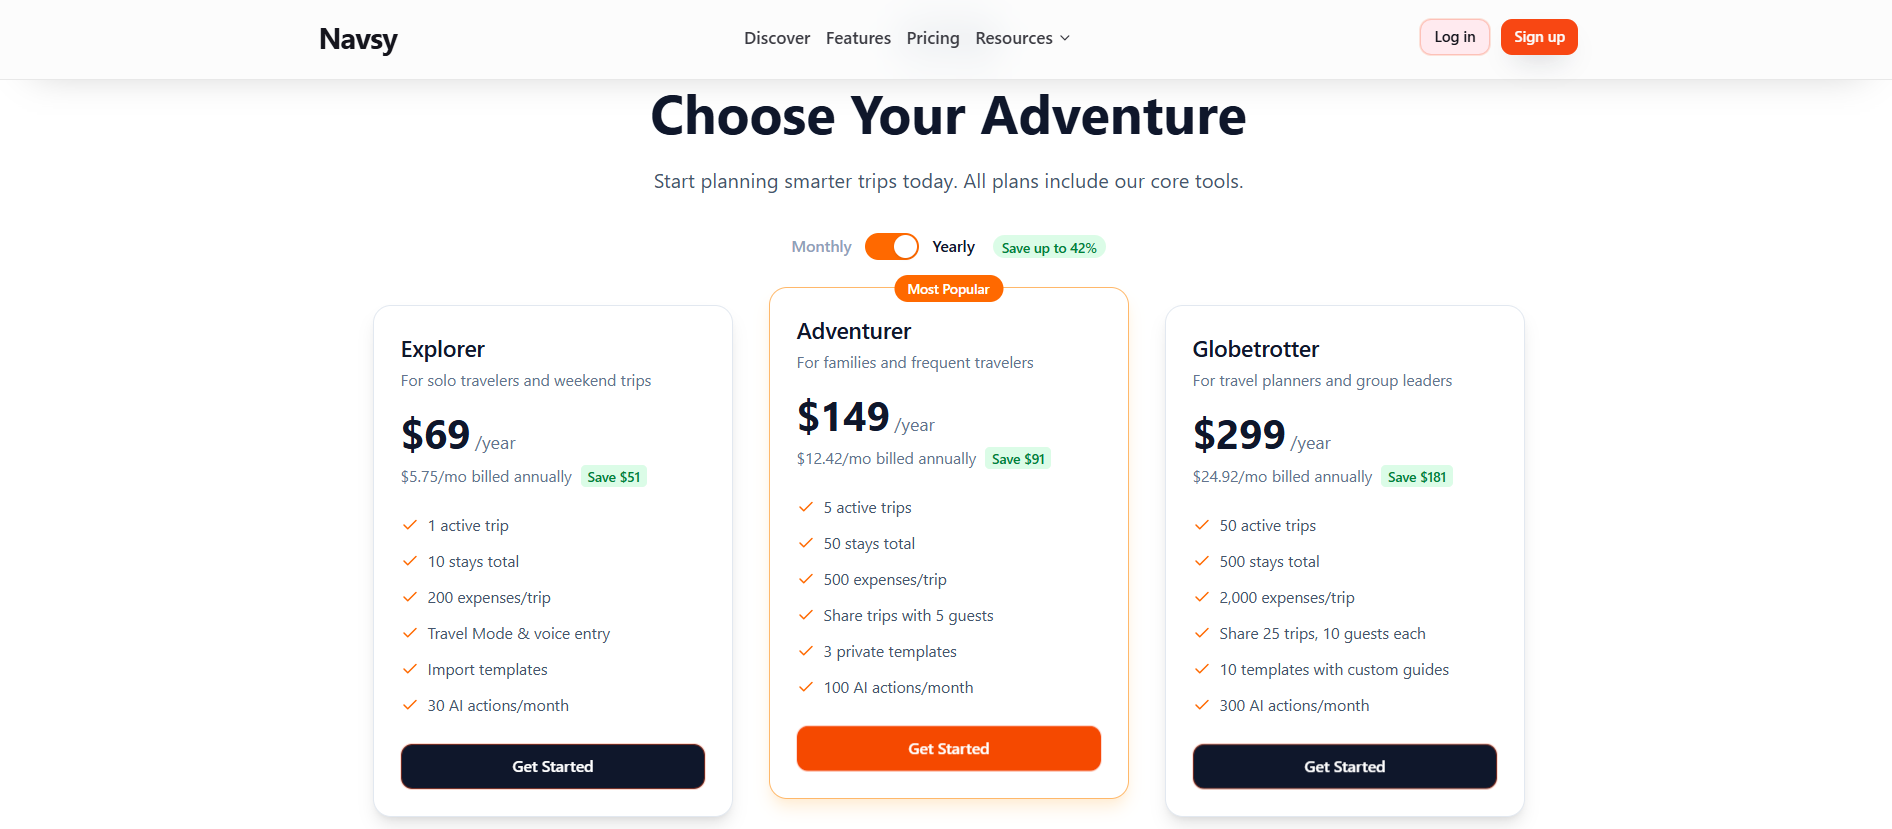Click the checkmark next to "500 stays total"
Screen dimensions: 1892x829
pyautogui.click(x=1202, y=561)
